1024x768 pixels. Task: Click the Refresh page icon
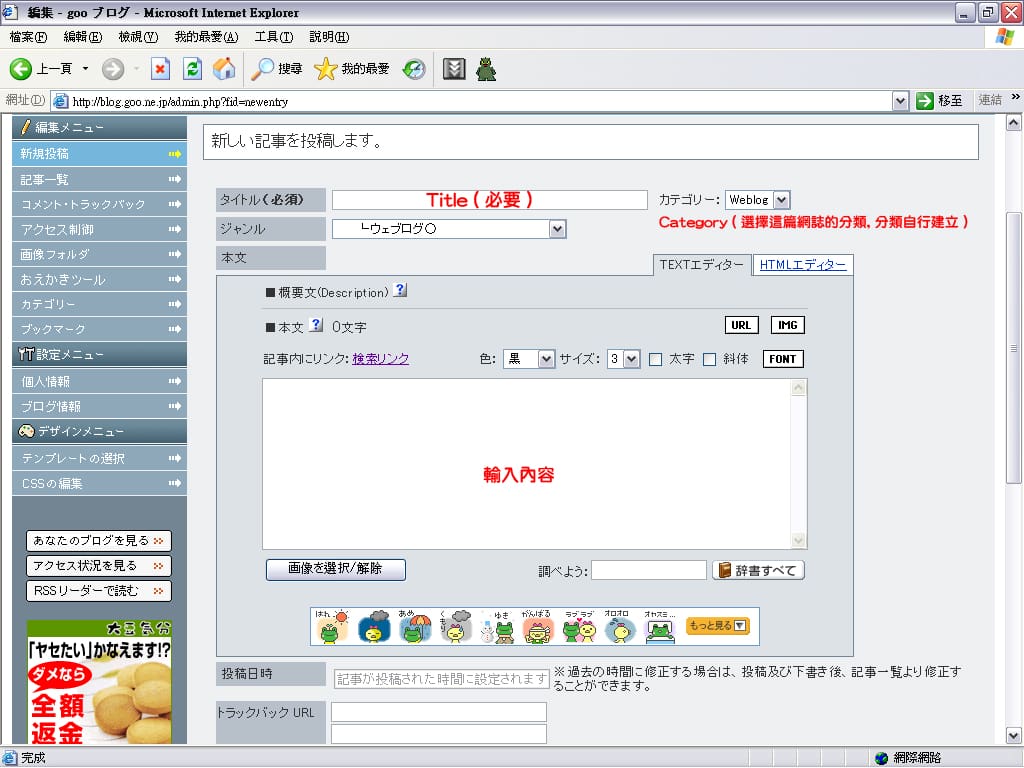tap(193, 69)
